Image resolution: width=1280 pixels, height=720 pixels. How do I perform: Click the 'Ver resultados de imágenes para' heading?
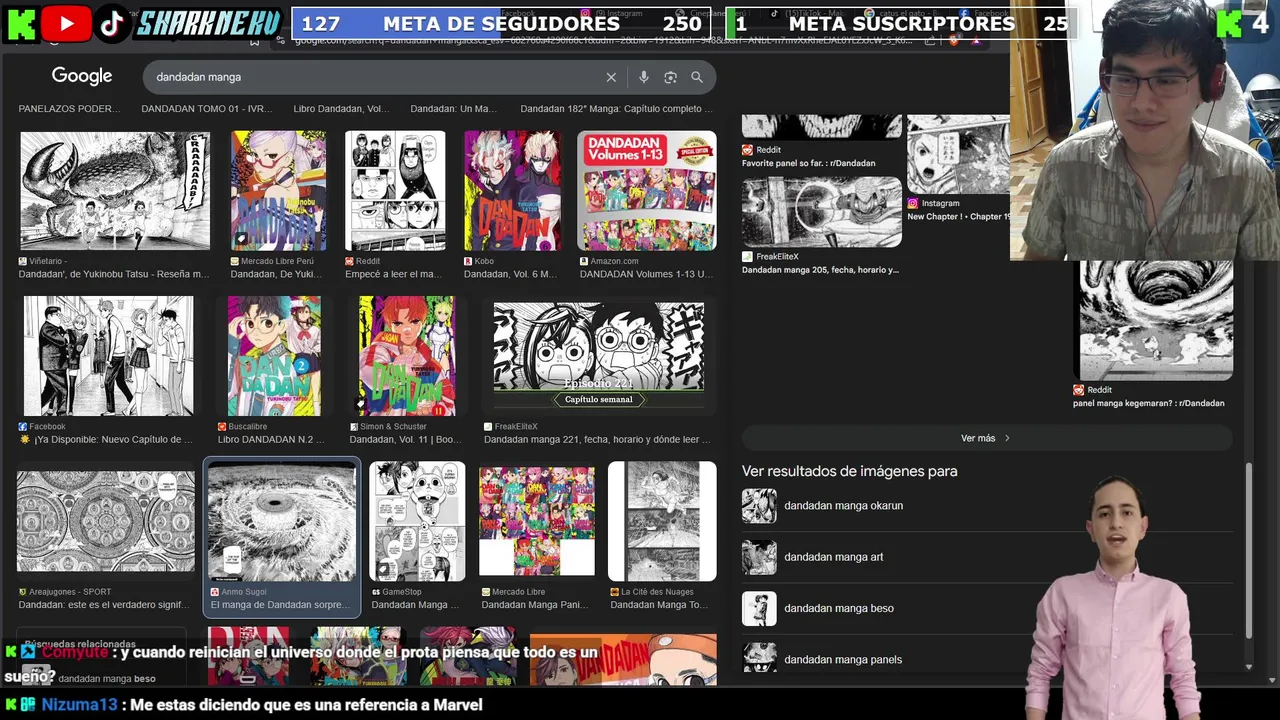click(x=849, y=471)
